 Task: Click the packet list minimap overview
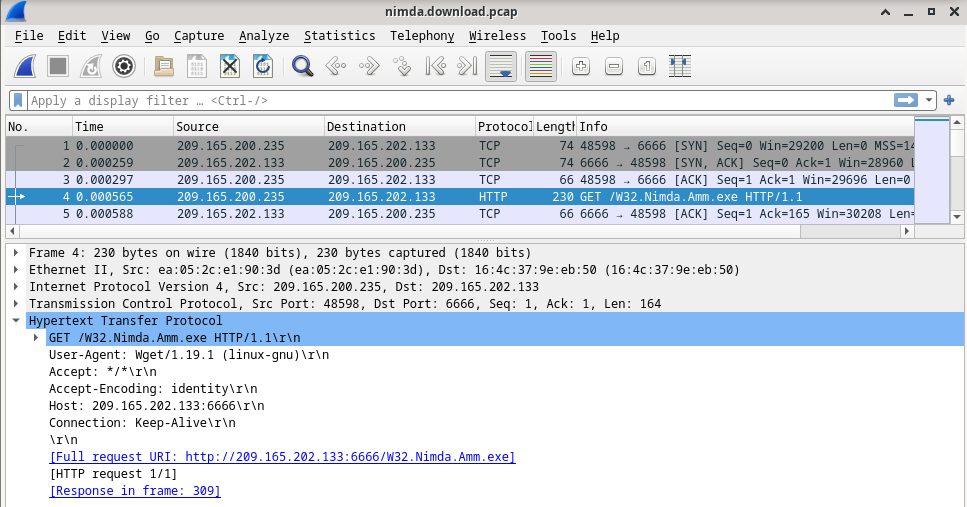(x=932, y=170)
